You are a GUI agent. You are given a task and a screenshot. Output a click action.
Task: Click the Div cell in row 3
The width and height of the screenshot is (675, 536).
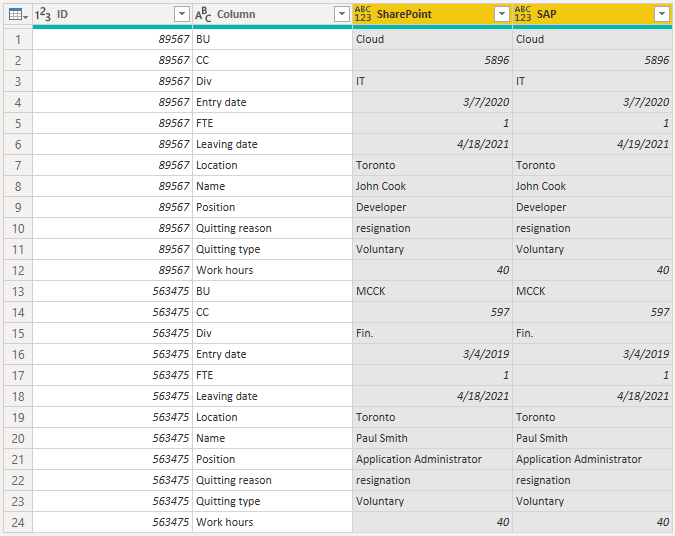pos(272,81)
